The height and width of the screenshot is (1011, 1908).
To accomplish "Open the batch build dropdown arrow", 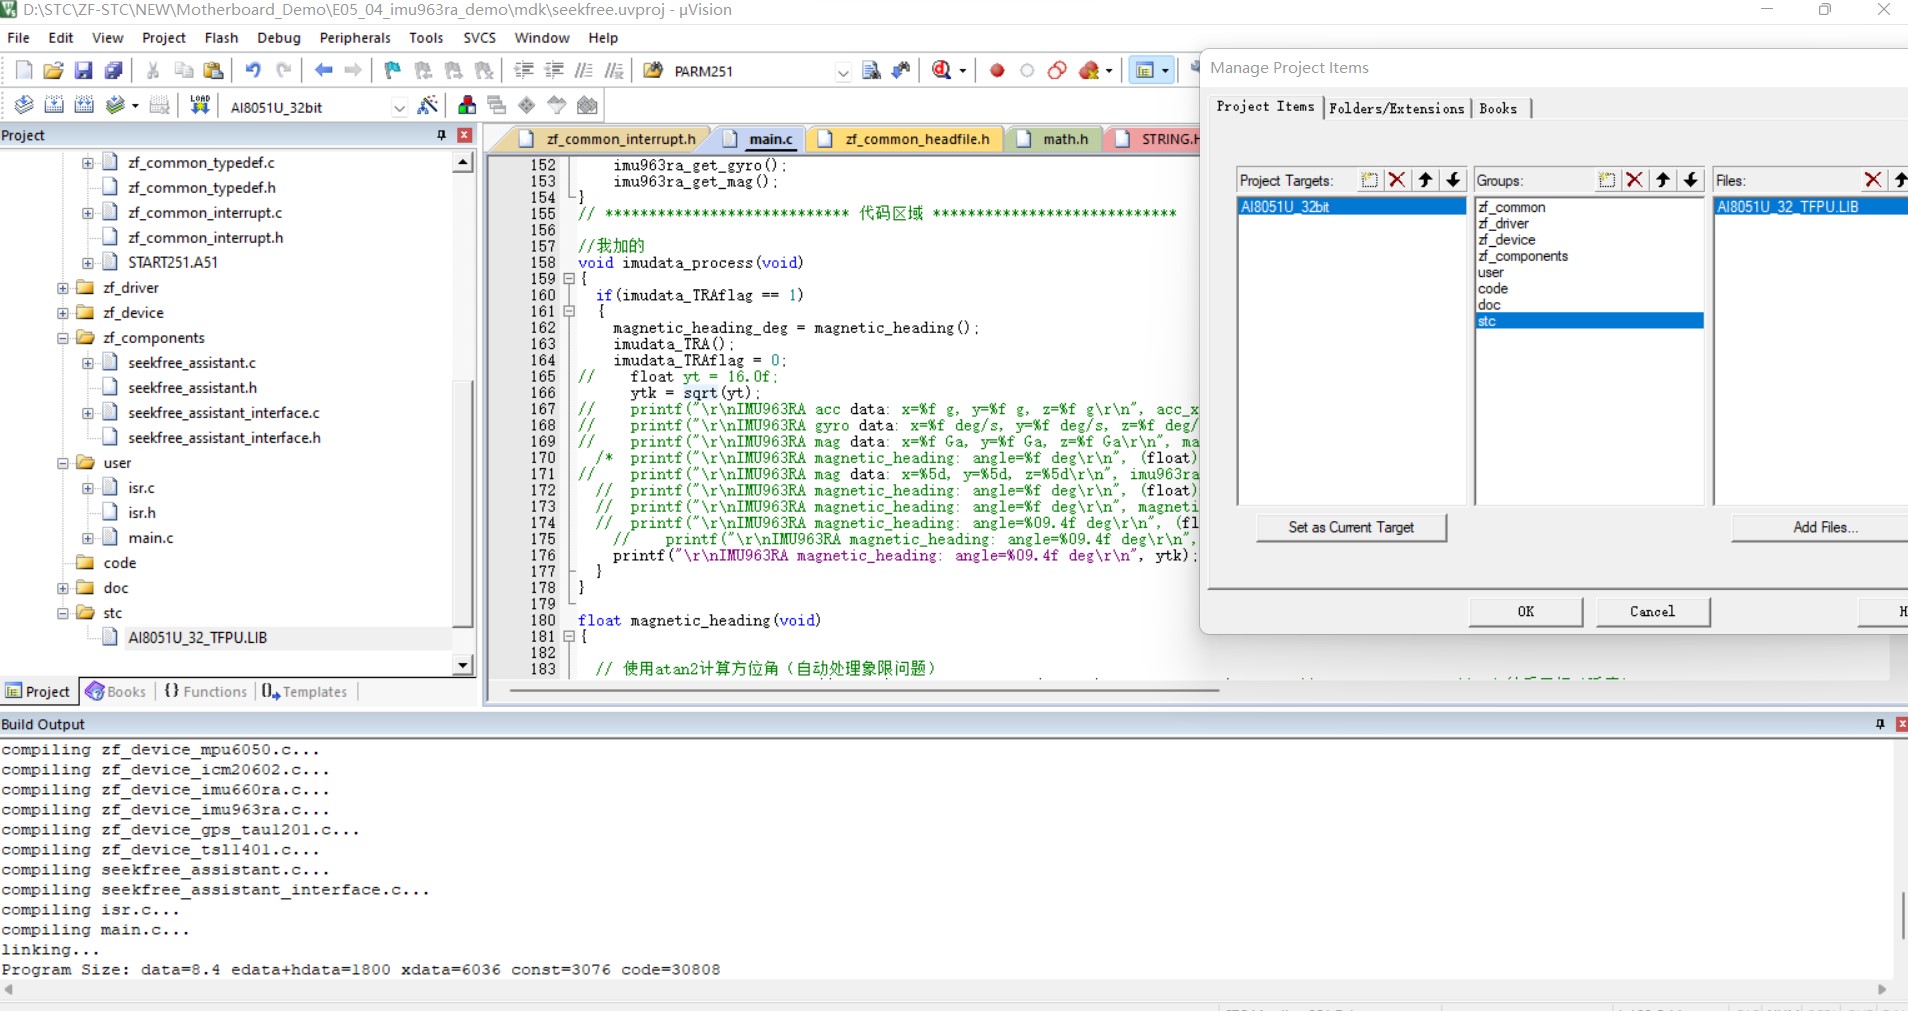I will click(135, 106).
